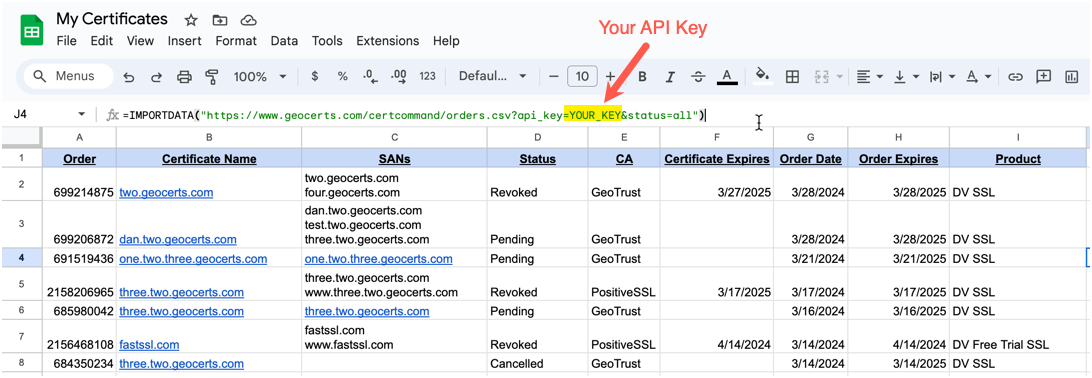Open the zoom 100% dropdown
1092x378 pixels.
coord(260,77)
